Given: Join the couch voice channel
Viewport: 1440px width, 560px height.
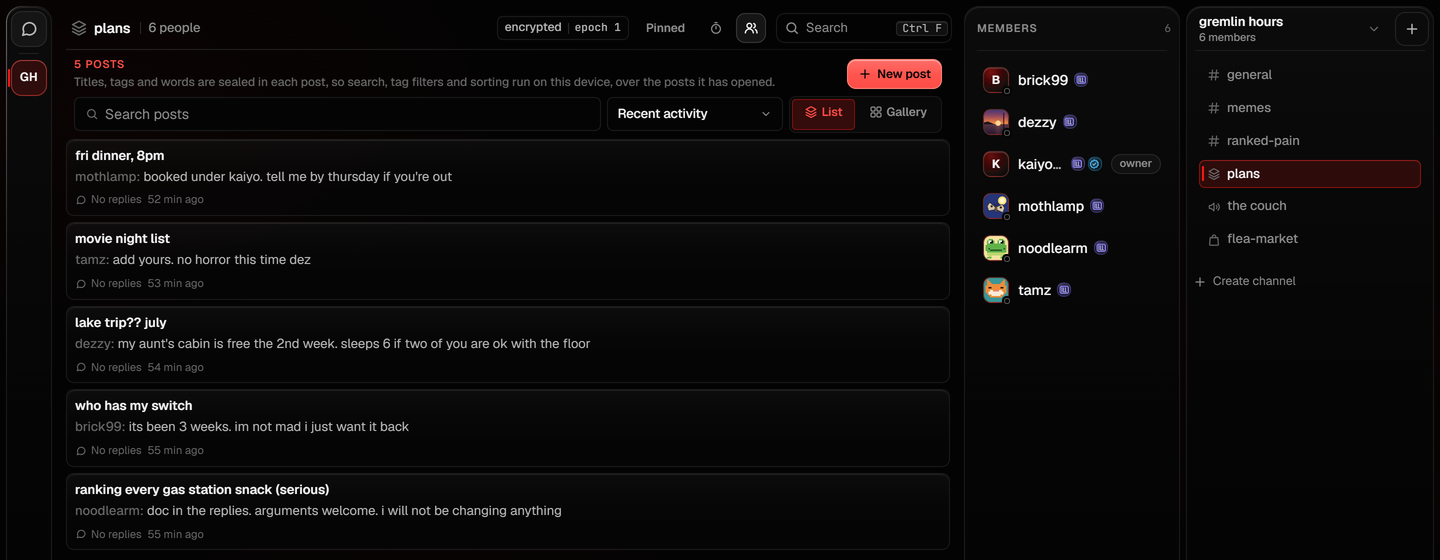Looking at the screenshot, I should (1310, 206).
